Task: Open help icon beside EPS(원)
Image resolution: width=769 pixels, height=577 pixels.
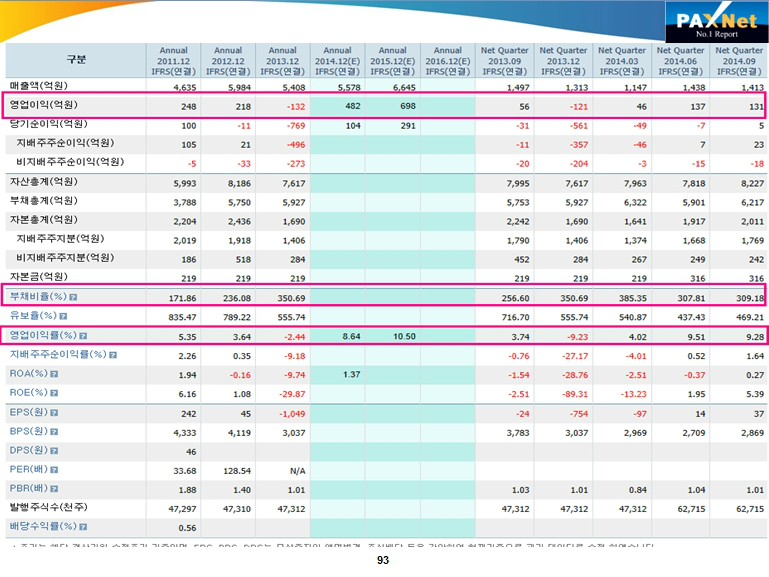Action: pyautogui.click(x=53, y=412)
